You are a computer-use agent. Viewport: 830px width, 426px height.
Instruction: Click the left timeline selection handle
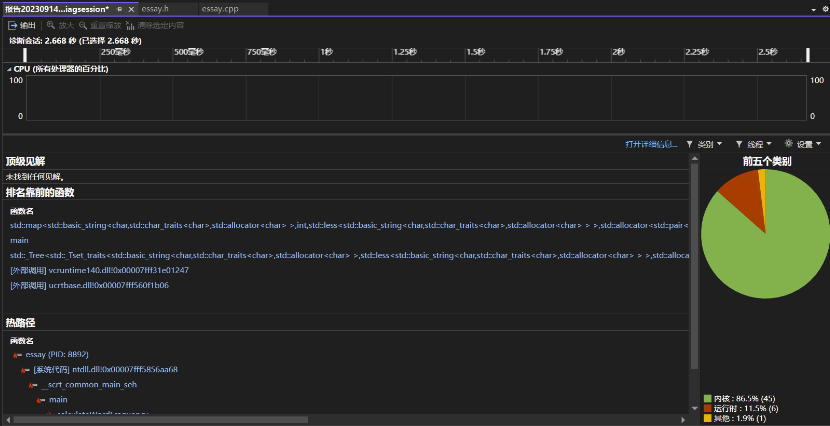[25, 55]
